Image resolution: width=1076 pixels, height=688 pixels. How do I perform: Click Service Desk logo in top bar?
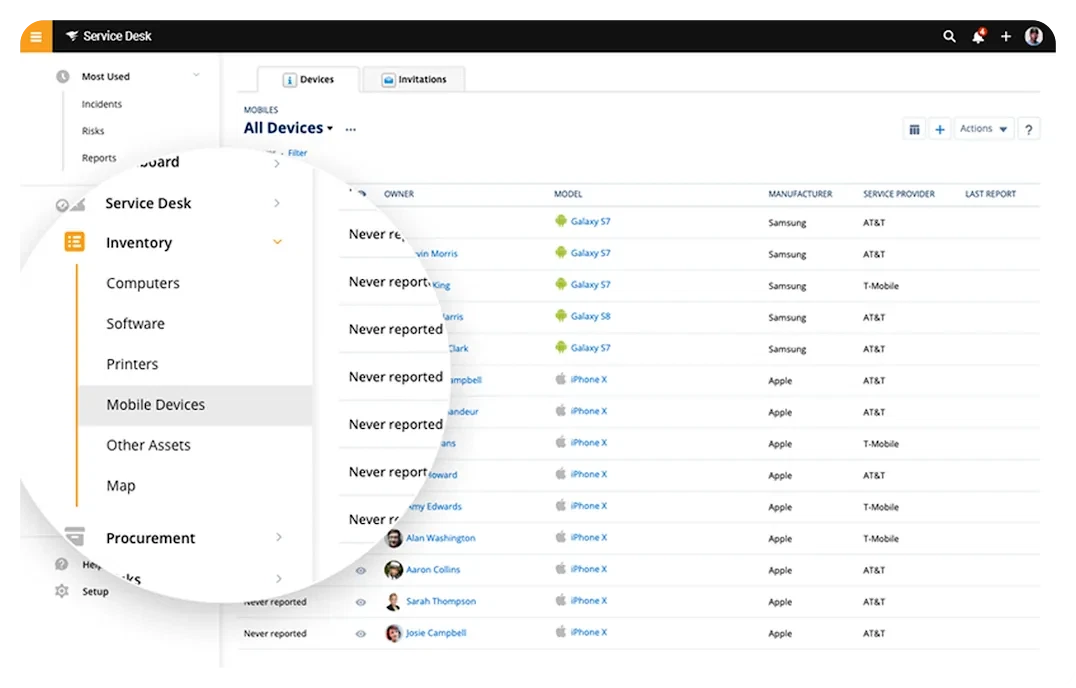coord(108,36)
